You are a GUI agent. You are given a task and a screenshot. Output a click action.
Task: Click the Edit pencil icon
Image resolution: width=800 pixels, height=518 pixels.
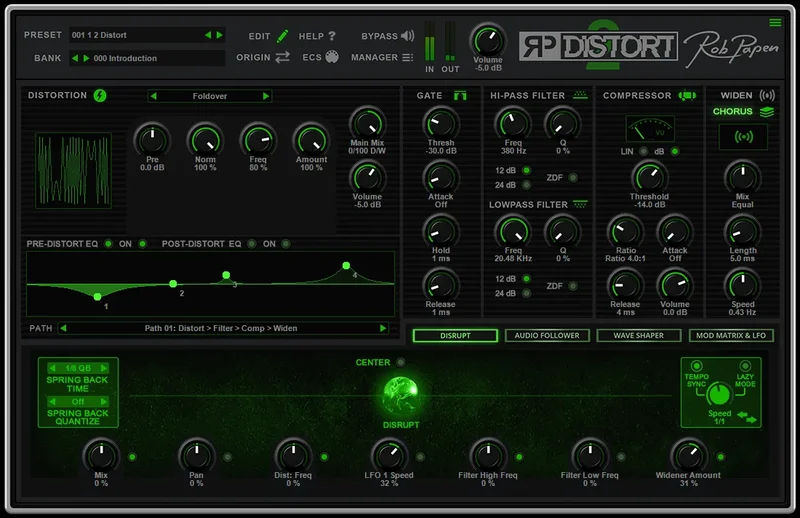pyautogui.click(x=282, y=36)
